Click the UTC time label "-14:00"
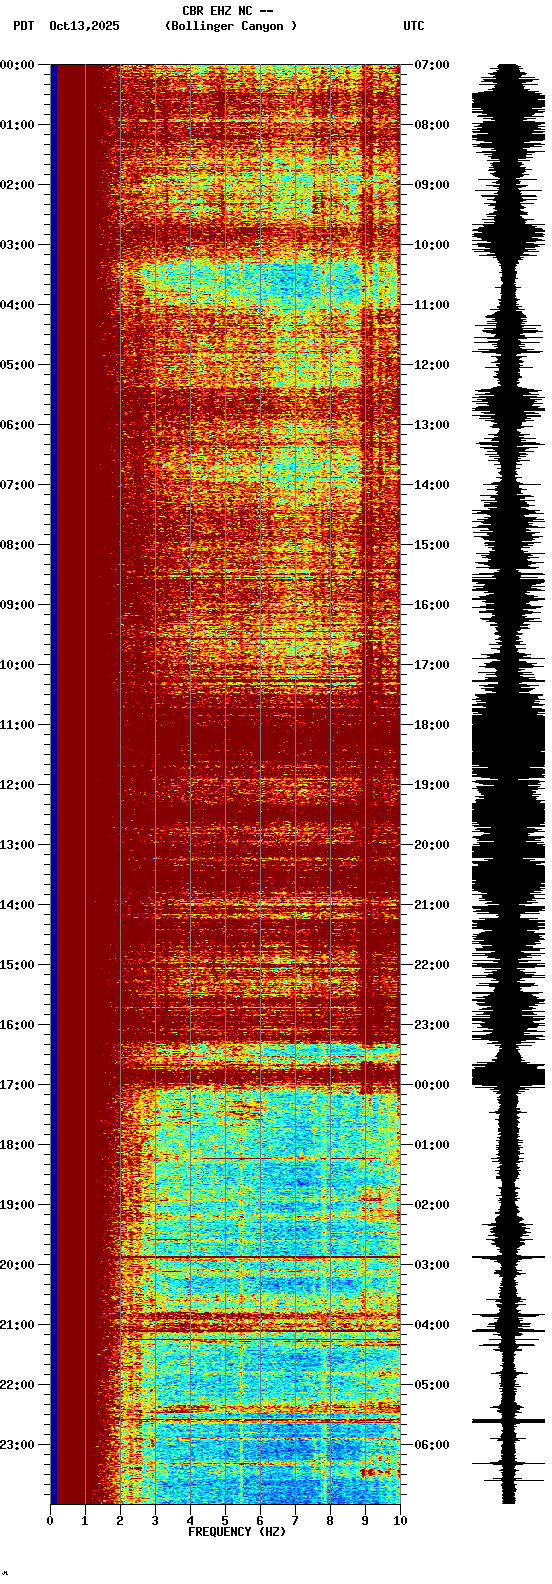 pos(431,485)
